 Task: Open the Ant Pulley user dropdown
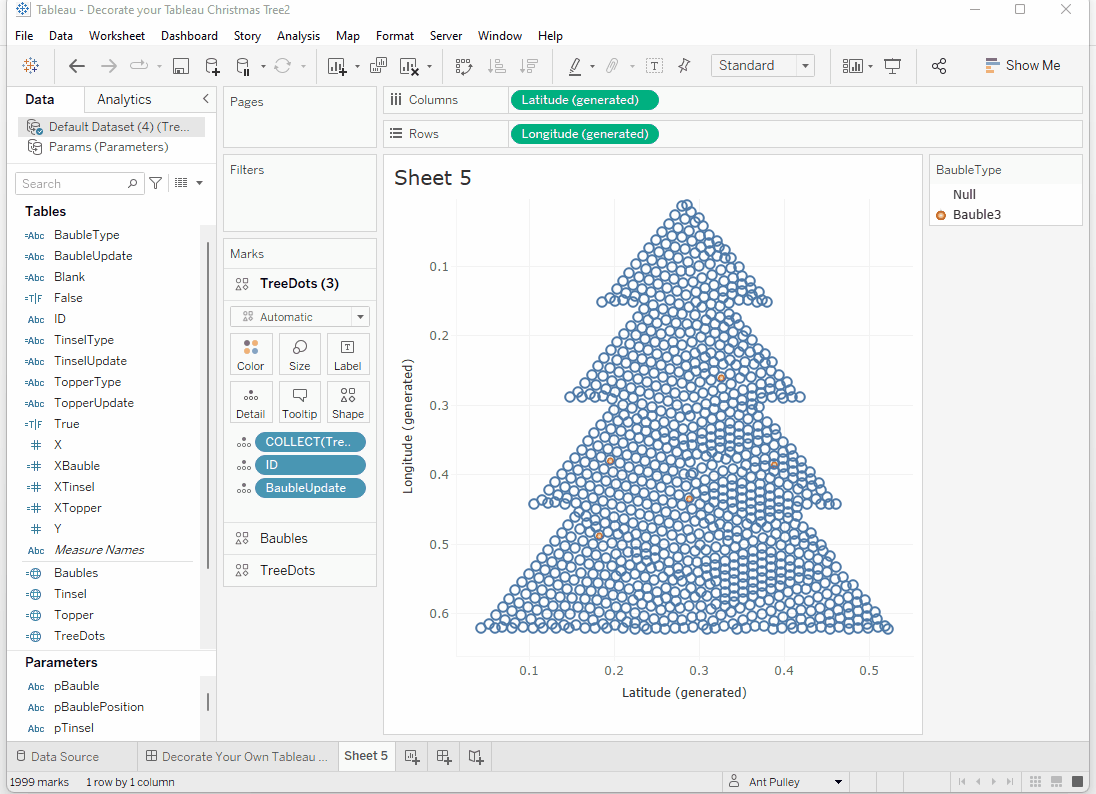point(786,782)
